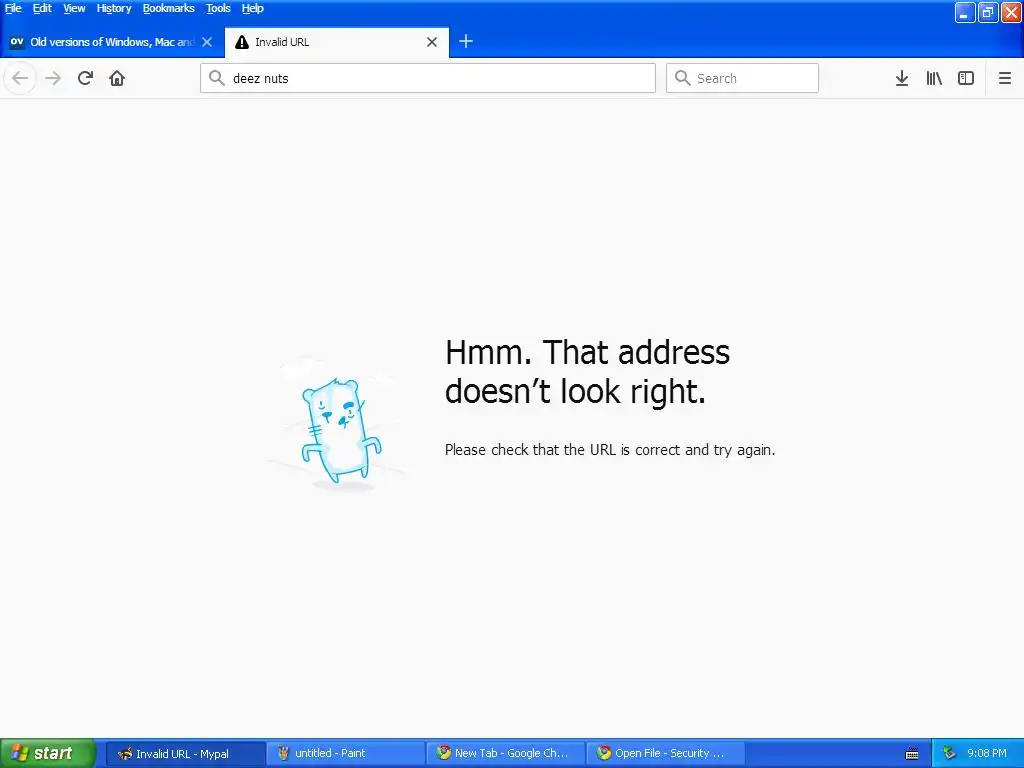Switch to New Tab - Google Chrome taskbar item
Viewport: 1024px width, 768px height.
(505, 753)
